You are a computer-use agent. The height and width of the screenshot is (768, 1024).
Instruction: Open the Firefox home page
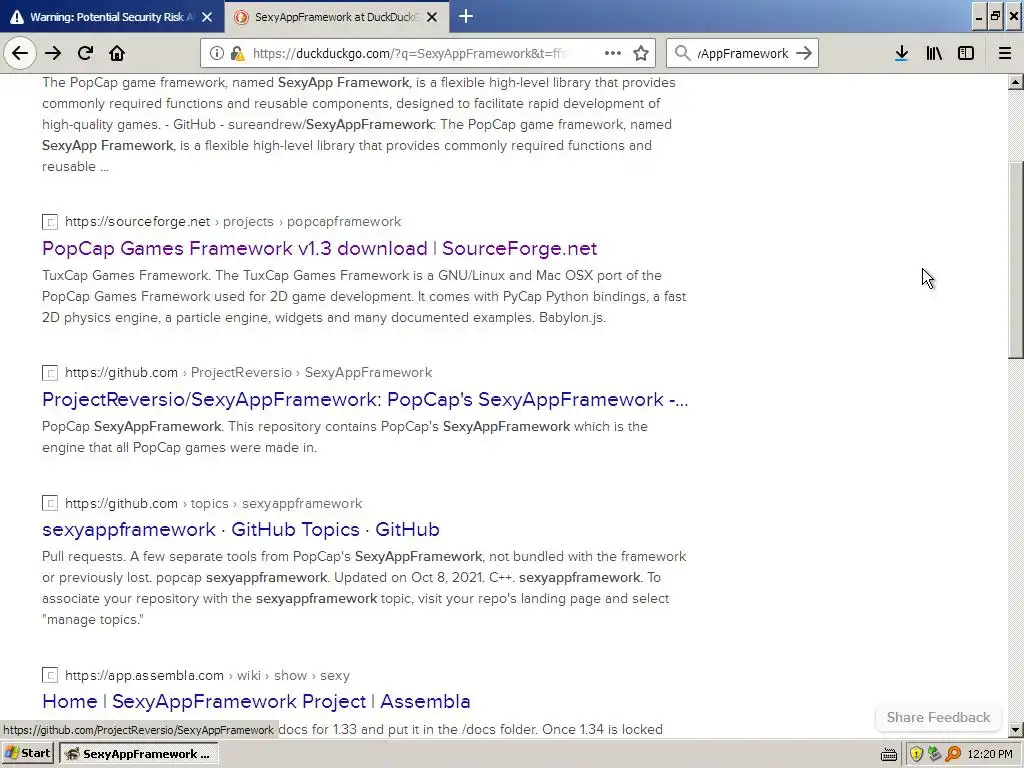(x=117, y=53)
